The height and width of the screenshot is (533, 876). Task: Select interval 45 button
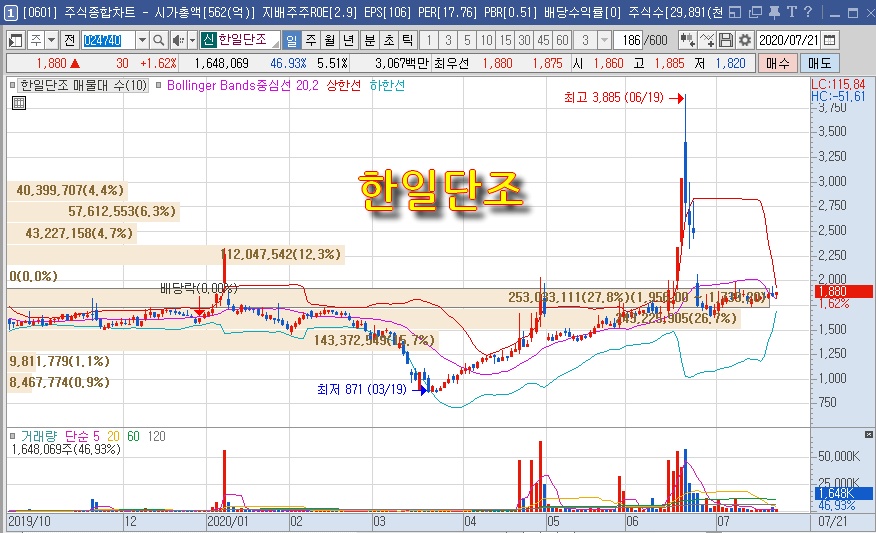[x=543, y=40]
